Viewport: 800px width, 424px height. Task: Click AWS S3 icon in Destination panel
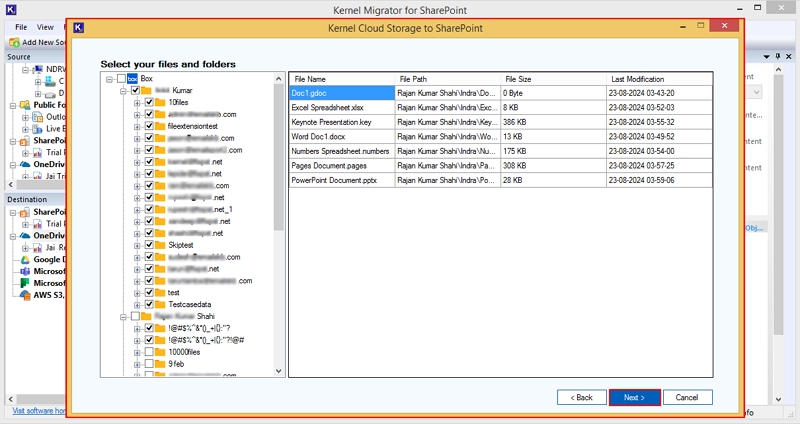pos(25,295)
